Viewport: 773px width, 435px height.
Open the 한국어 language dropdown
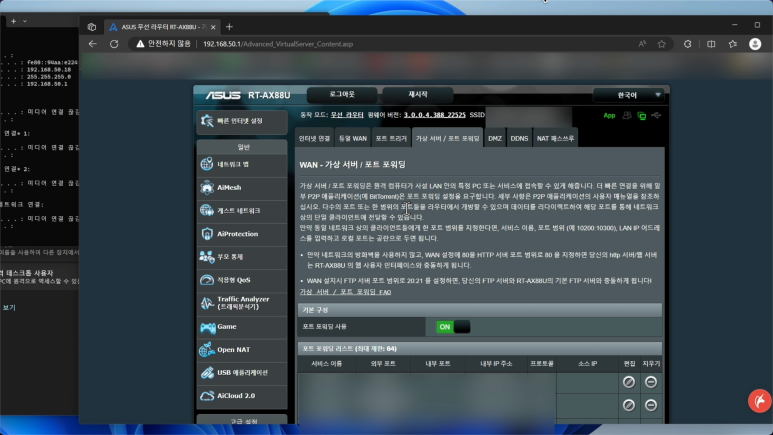628,95
